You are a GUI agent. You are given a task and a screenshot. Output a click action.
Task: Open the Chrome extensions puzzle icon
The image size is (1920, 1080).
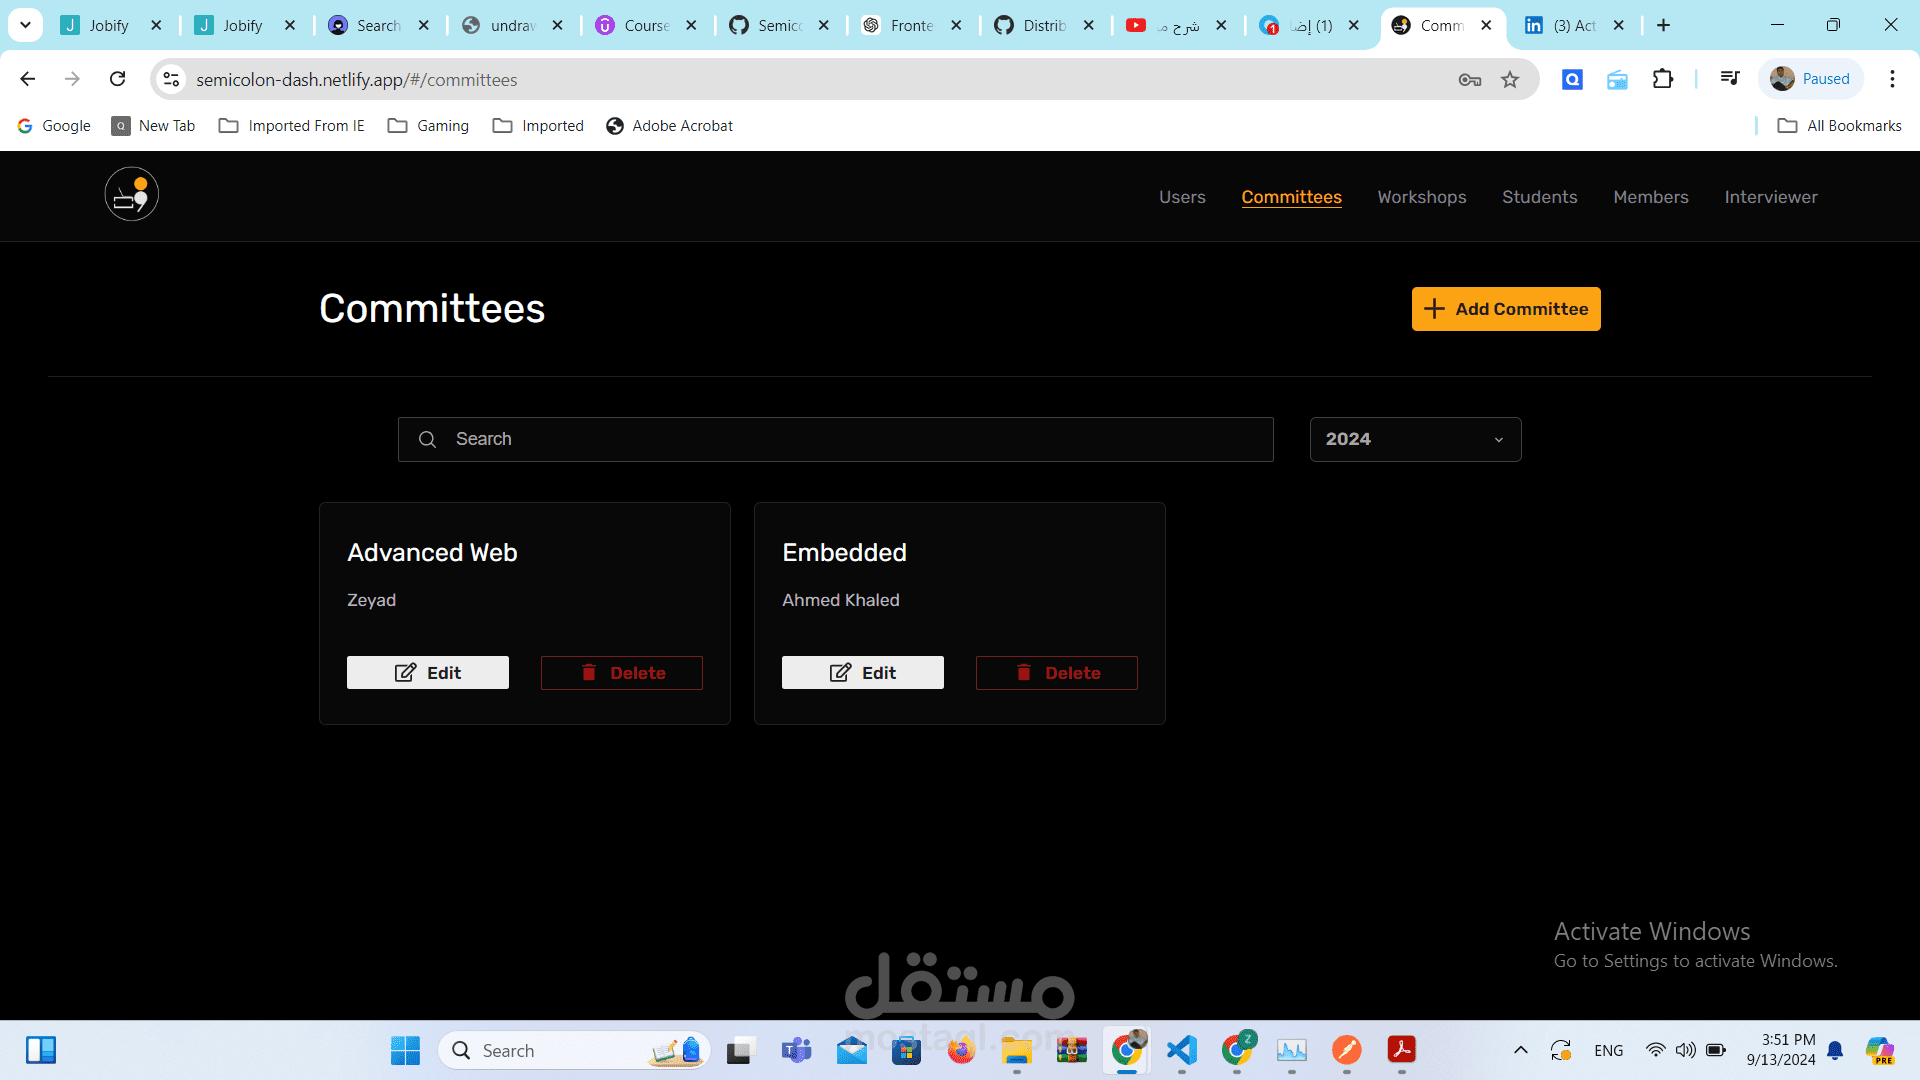point(1663,79)
